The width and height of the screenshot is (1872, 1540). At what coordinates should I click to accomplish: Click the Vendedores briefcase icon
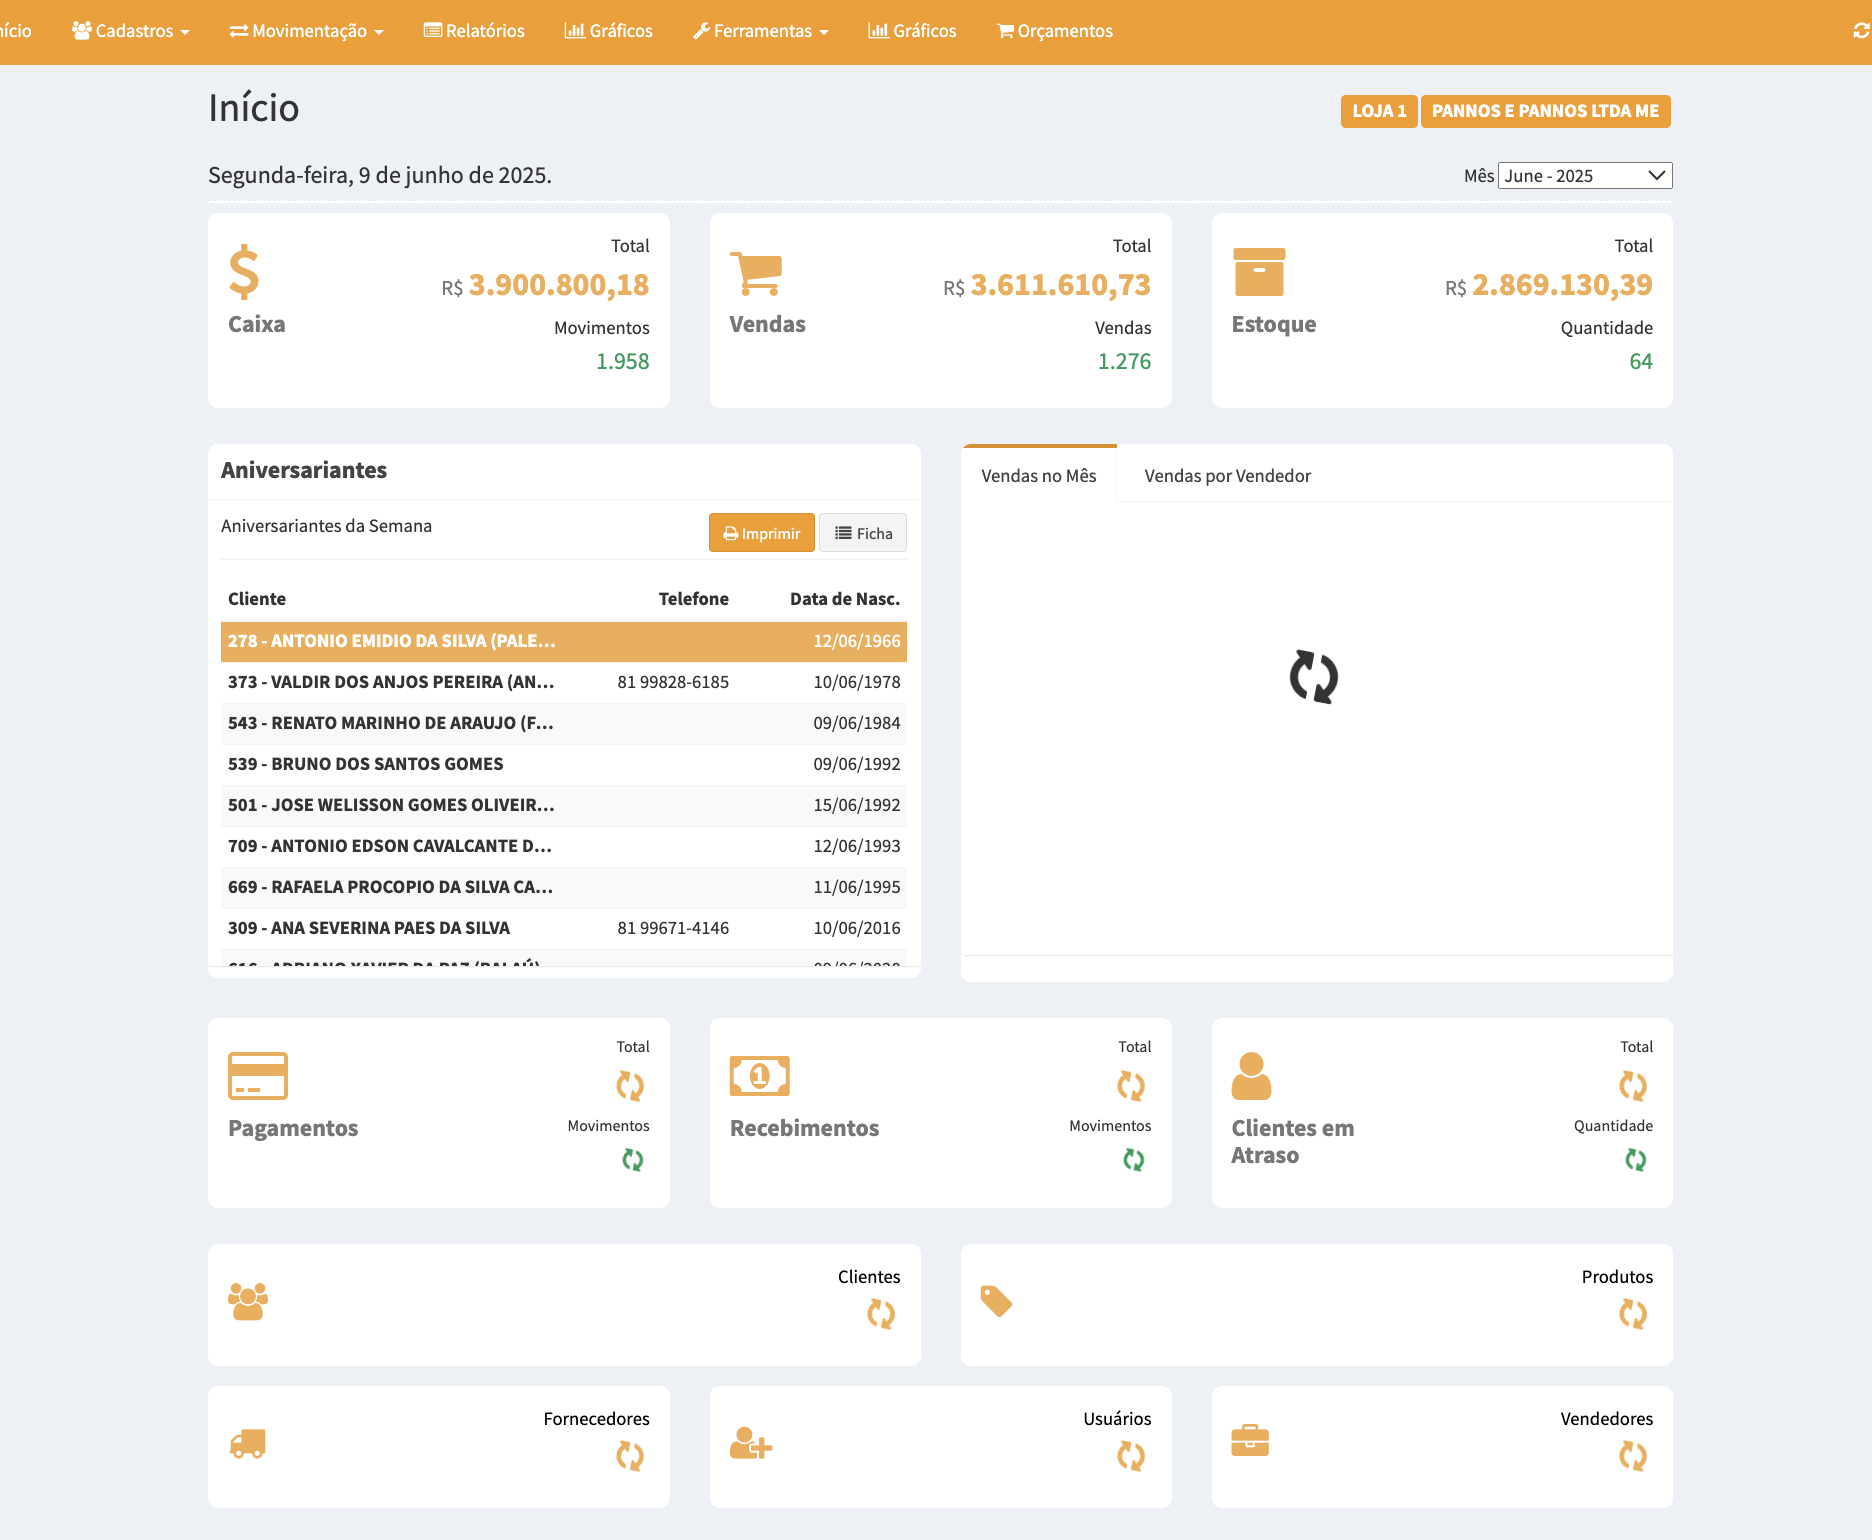tap(1250, 1441)
